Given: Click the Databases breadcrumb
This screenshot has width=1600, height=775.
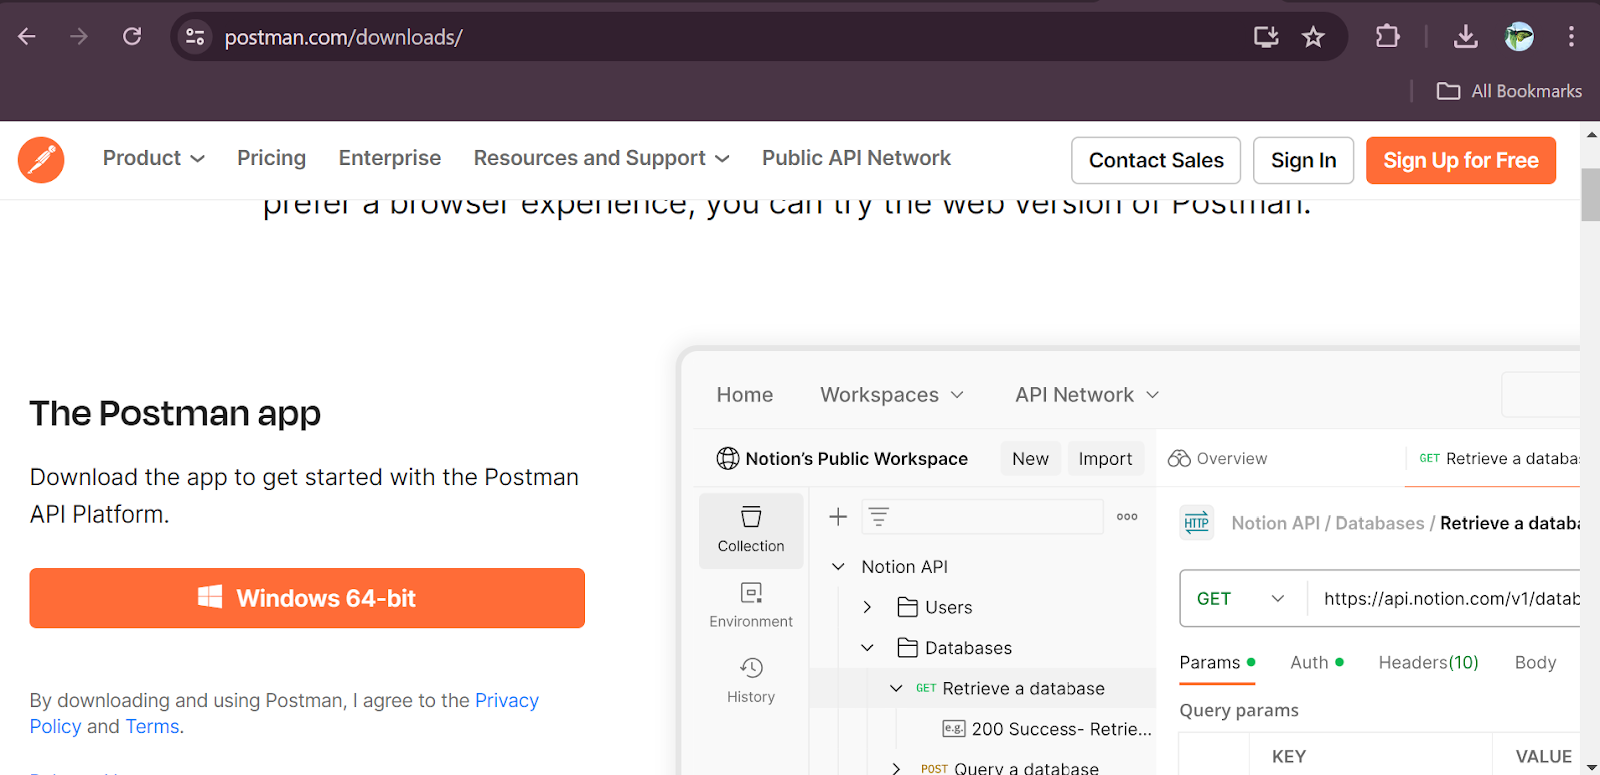Looking at the screenshot, I should click(1380, 523).
